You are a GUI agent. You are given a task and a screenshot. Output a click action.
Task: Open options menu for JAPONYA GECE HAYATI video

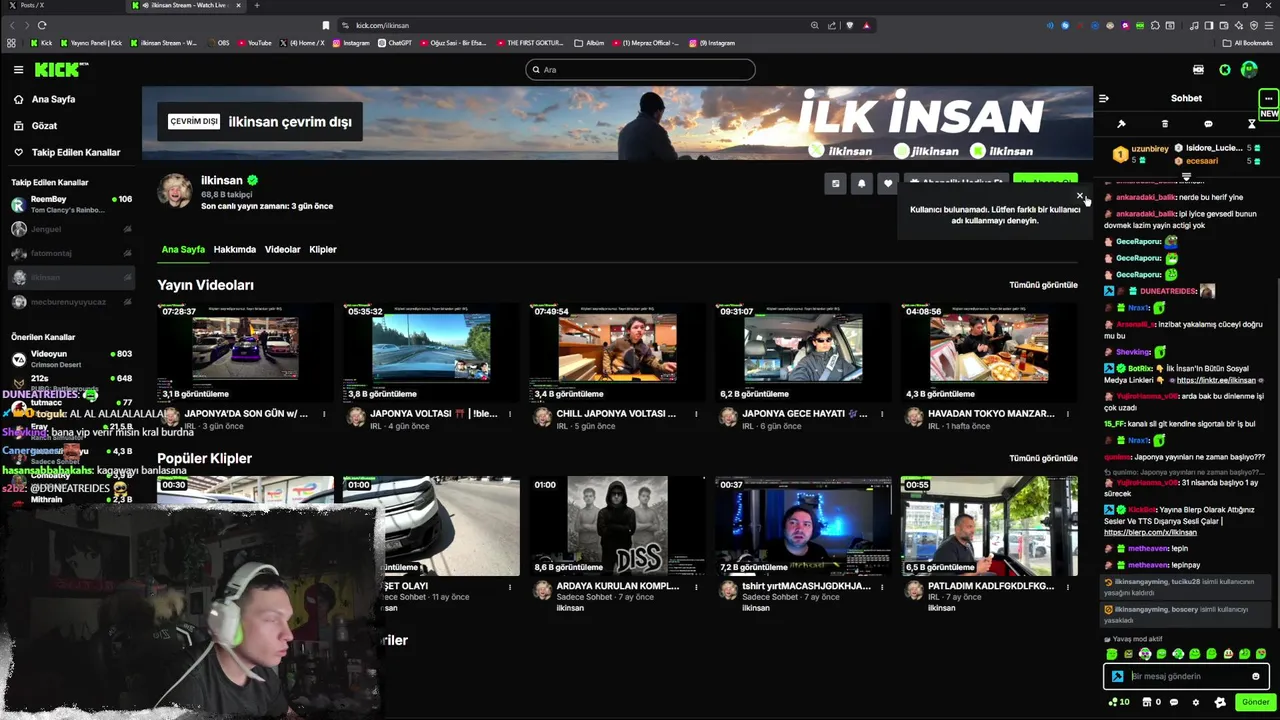(882, 414)
